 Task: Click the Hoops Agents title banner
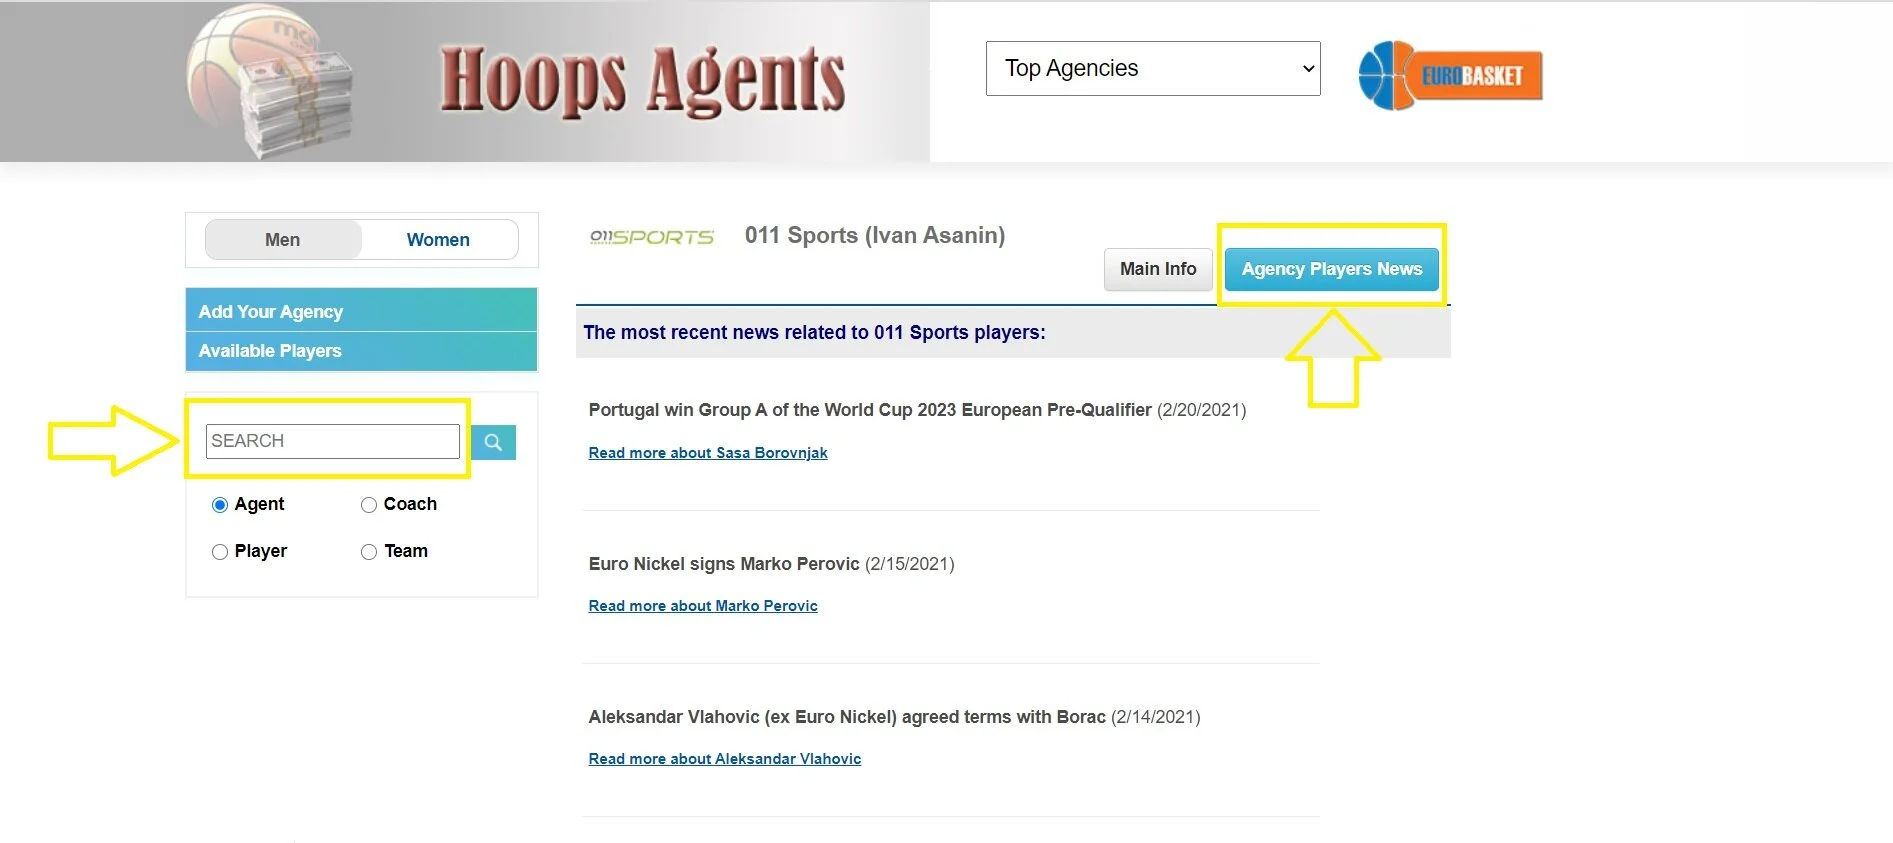click(643, 82)
